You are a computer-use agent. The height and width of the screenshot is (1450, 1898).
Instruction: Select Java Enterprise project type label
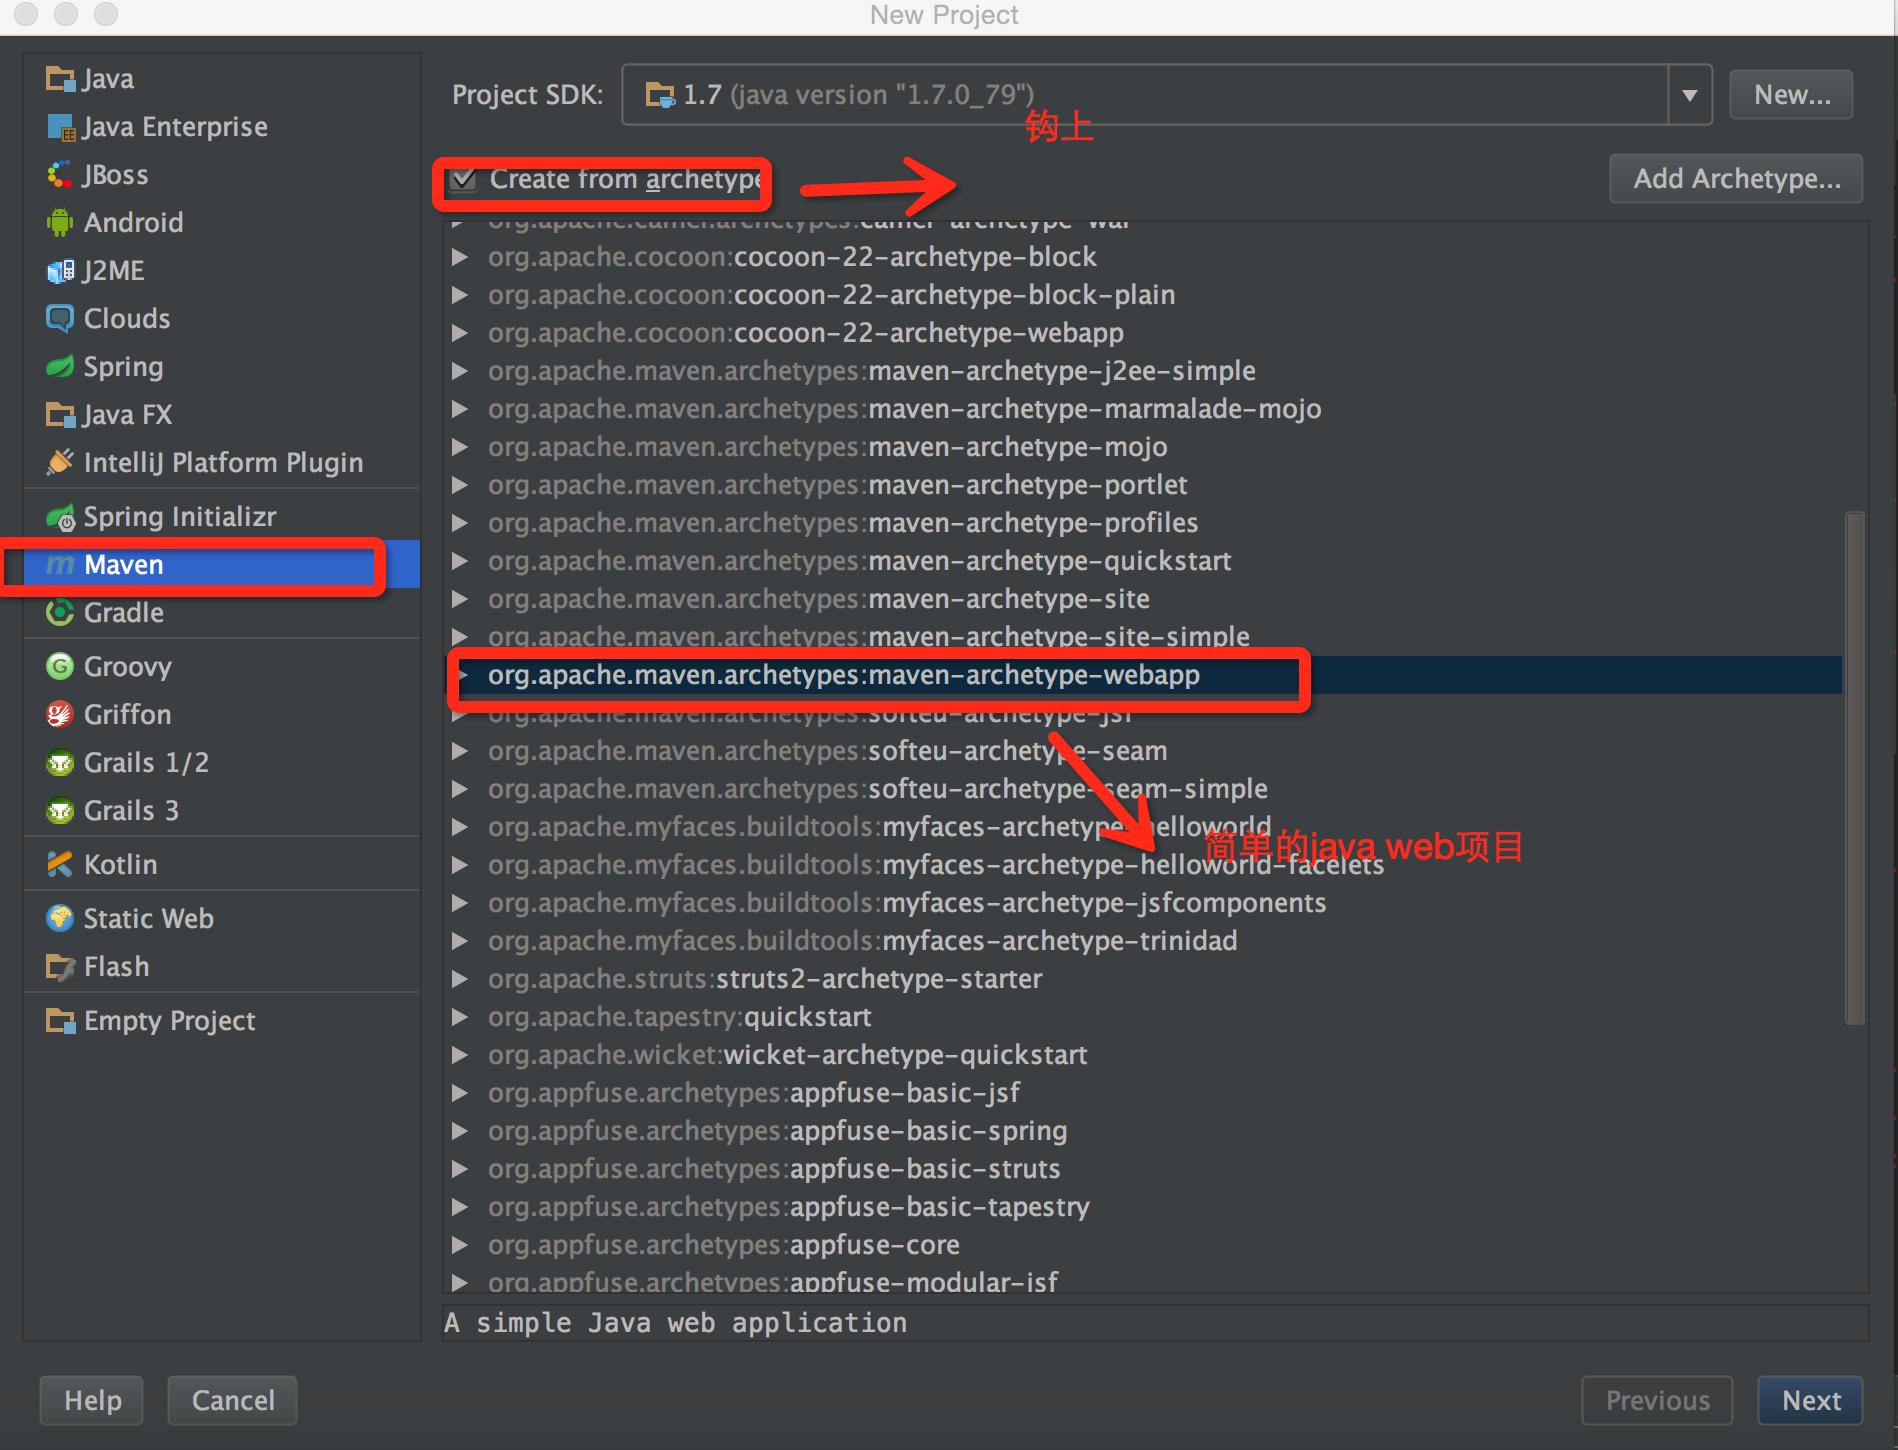click(x=175, y=127)
